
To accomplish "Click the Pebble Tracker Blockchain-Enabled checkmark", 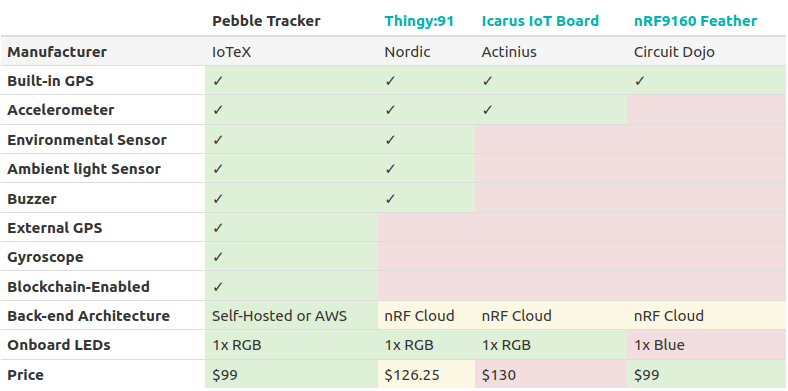I will (218, 286).
